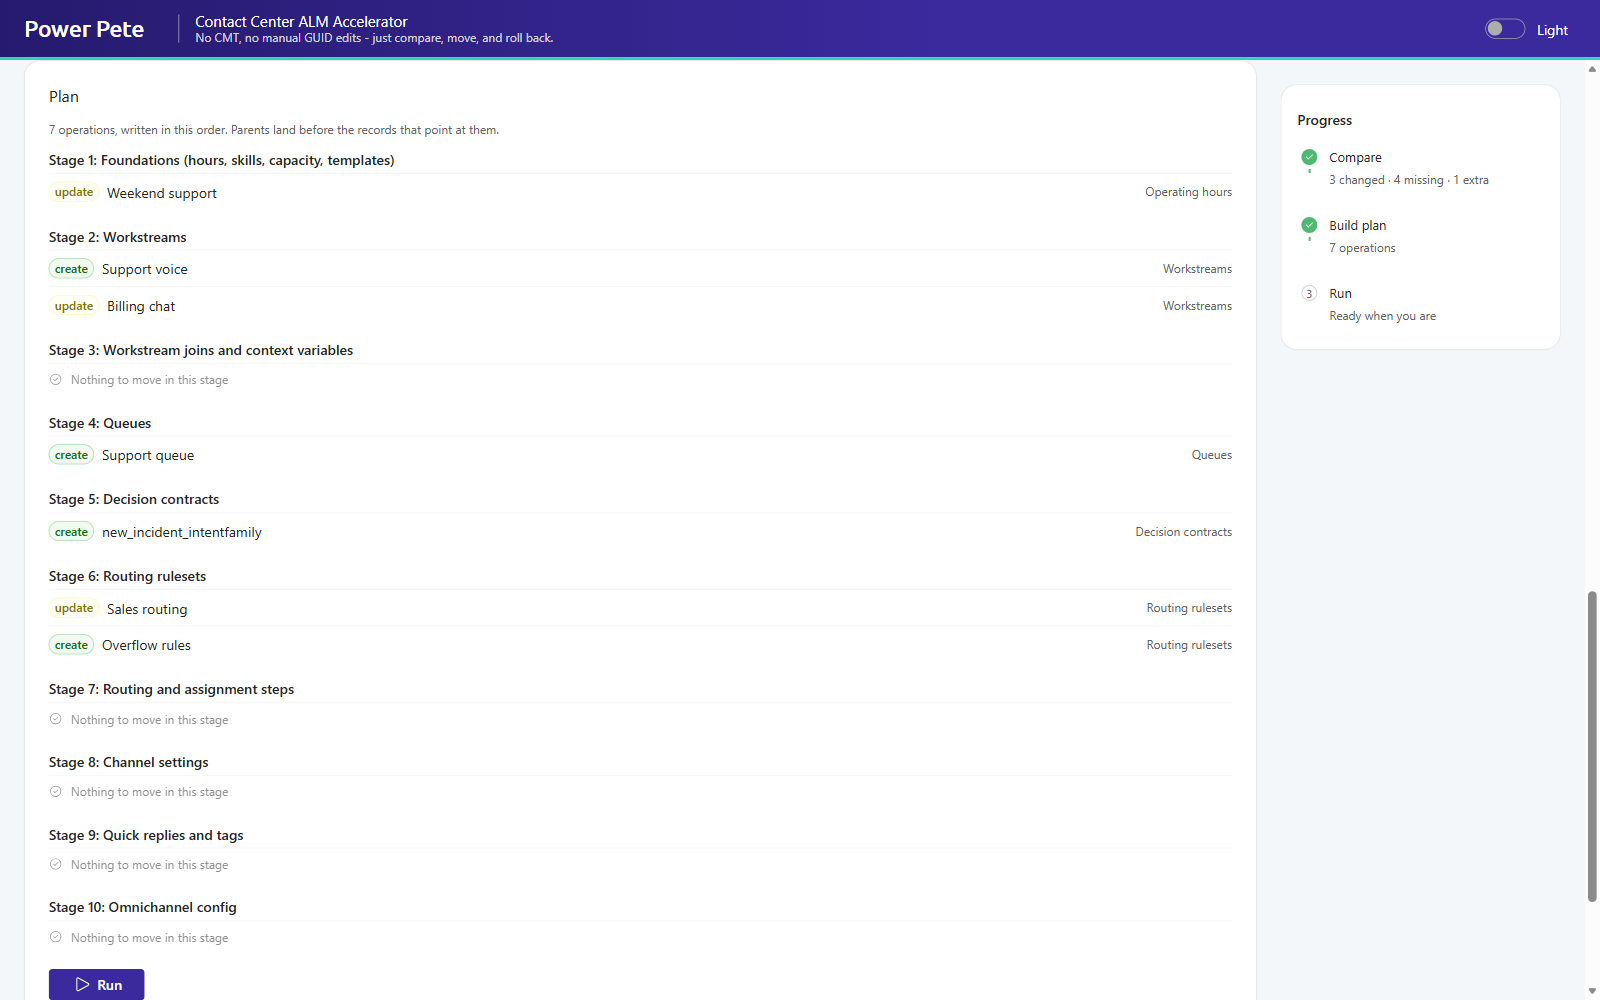Click the Power Pete logo title
The height and width of the screenshot is (1000, 1600).
84,29
